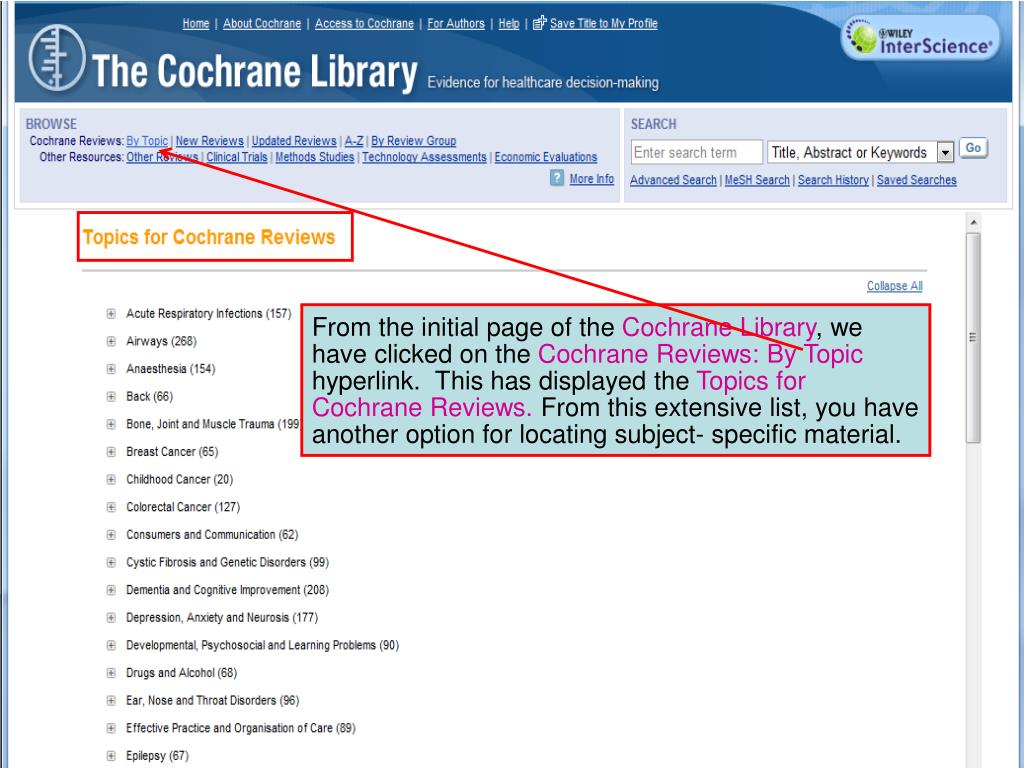Screen dimensions: 1024x768
Task: Select the Epilepsy (67) topic text
Action: 157,756
